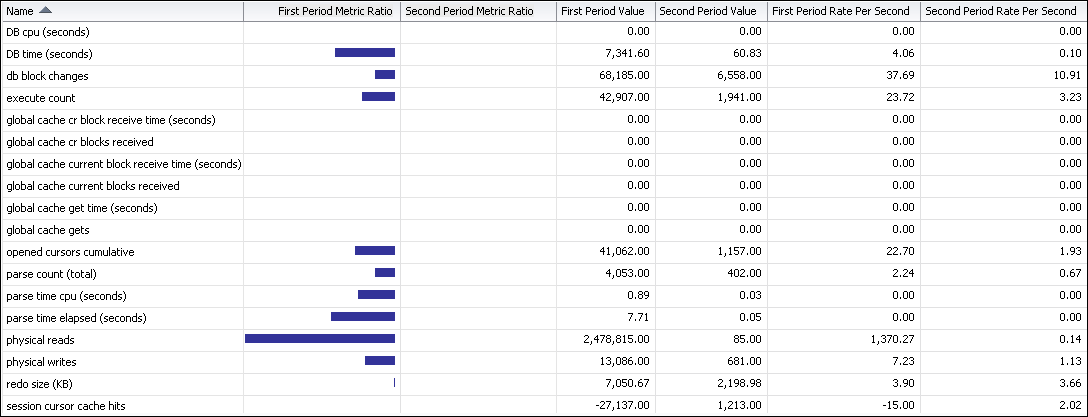
Task: Sort by Second Period Rate Per Second
Action: pyautogui.click(x=1003, y=11)
